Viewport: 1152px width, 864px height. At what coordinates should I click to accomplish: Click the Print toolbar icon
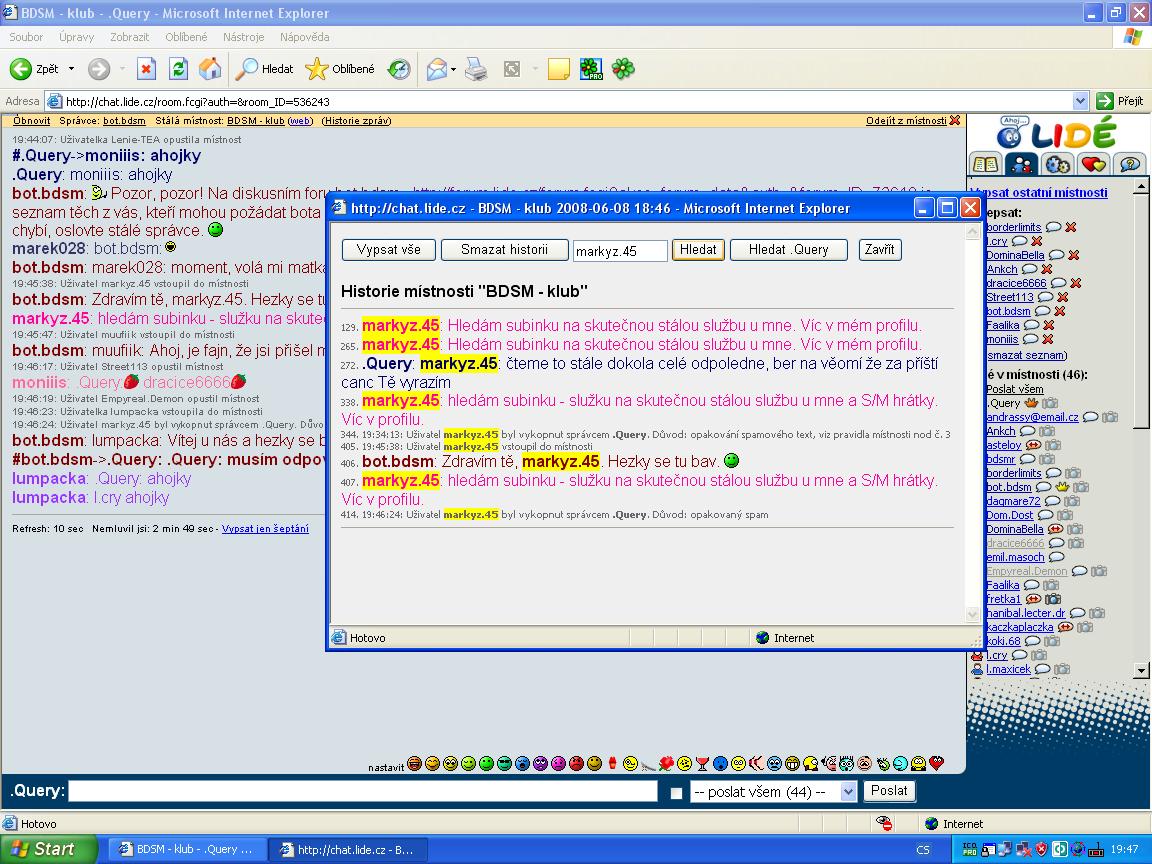click(x=476, y=69)
